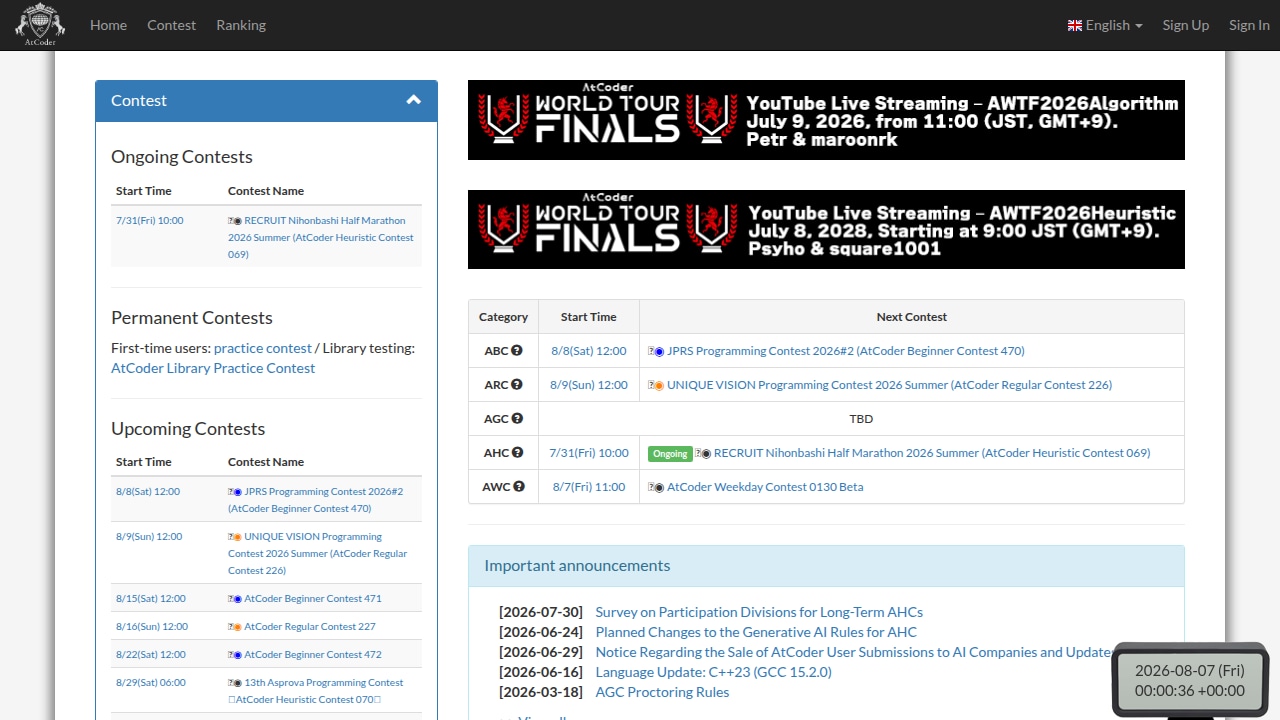The width and height of the screenshot is (1280, 720).
Task: Open the AWTF2026Heuristic live streaming banner
Action: 826,229
